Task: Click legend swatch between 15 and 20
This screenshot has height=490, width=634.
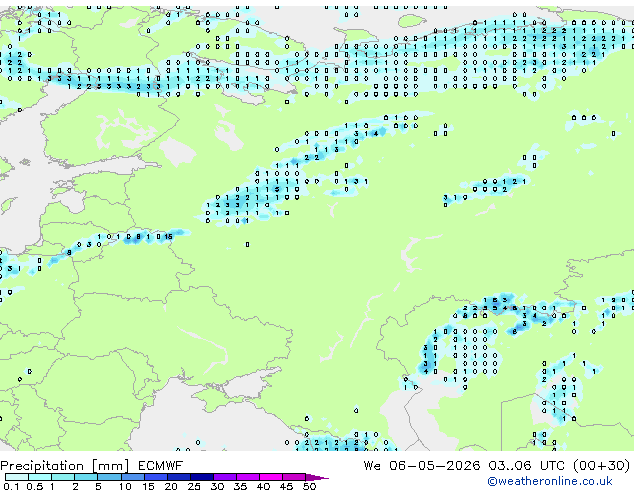Action: 156,477
